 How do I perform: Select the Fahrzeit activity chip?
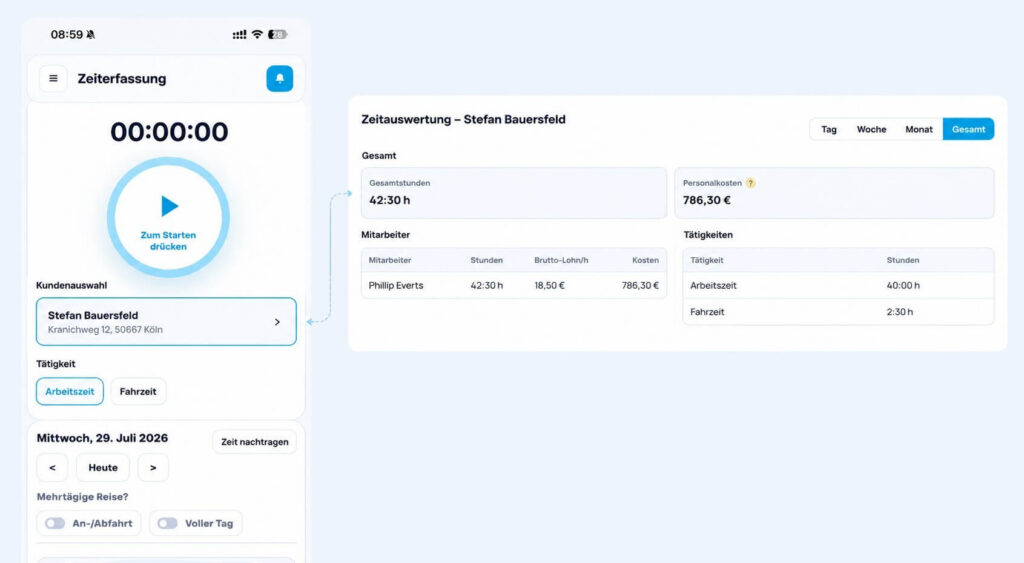138,391
